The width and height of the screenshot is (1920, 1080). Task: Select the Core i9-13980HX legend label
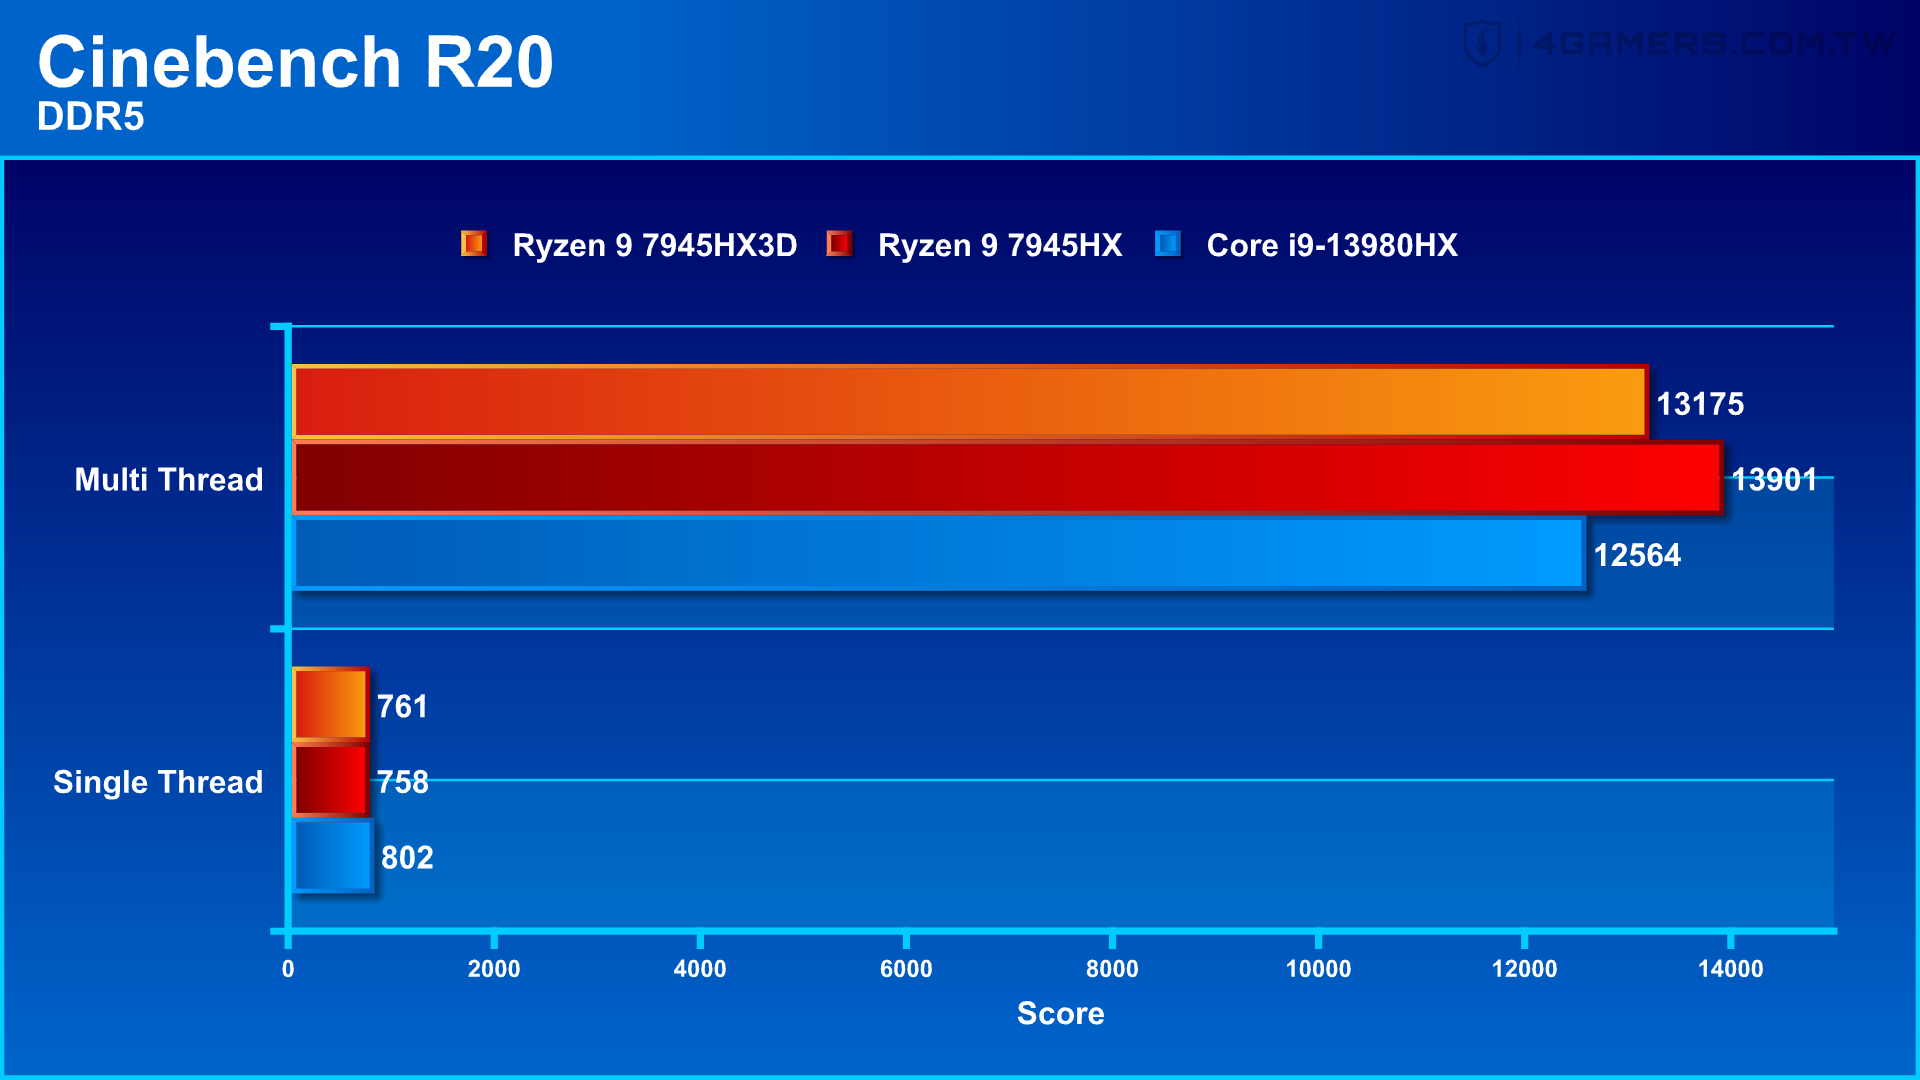pyautogui.click(x=1332, y=245)
